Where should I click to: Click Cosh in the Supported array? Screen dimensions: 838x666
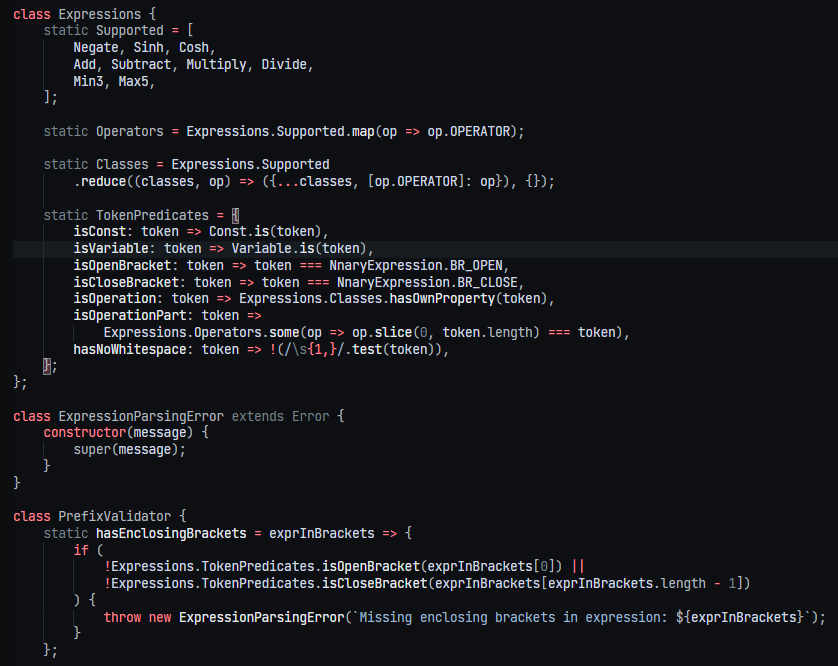pyautogui.click(x=193, y=48)
